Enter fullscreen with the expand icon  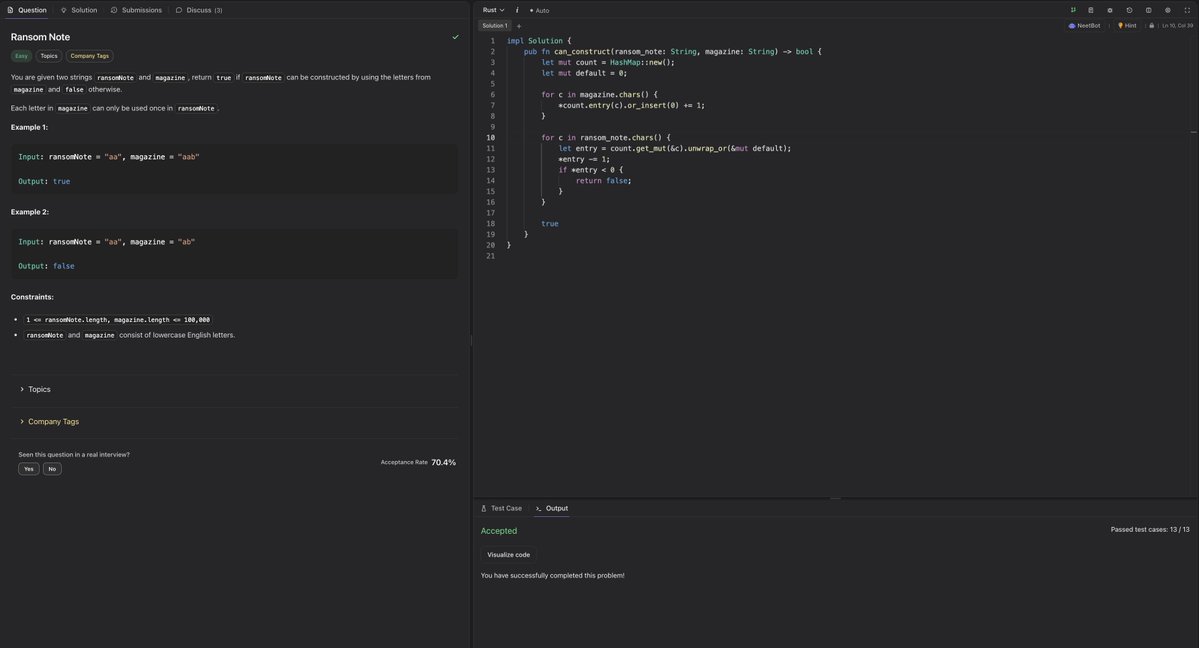(x=1187, y=10)
